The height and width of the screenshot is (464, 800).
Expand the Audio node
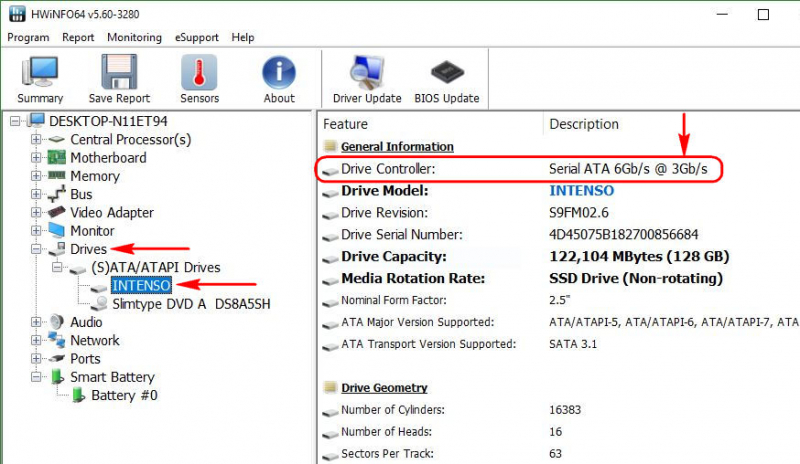coord(36,322)
